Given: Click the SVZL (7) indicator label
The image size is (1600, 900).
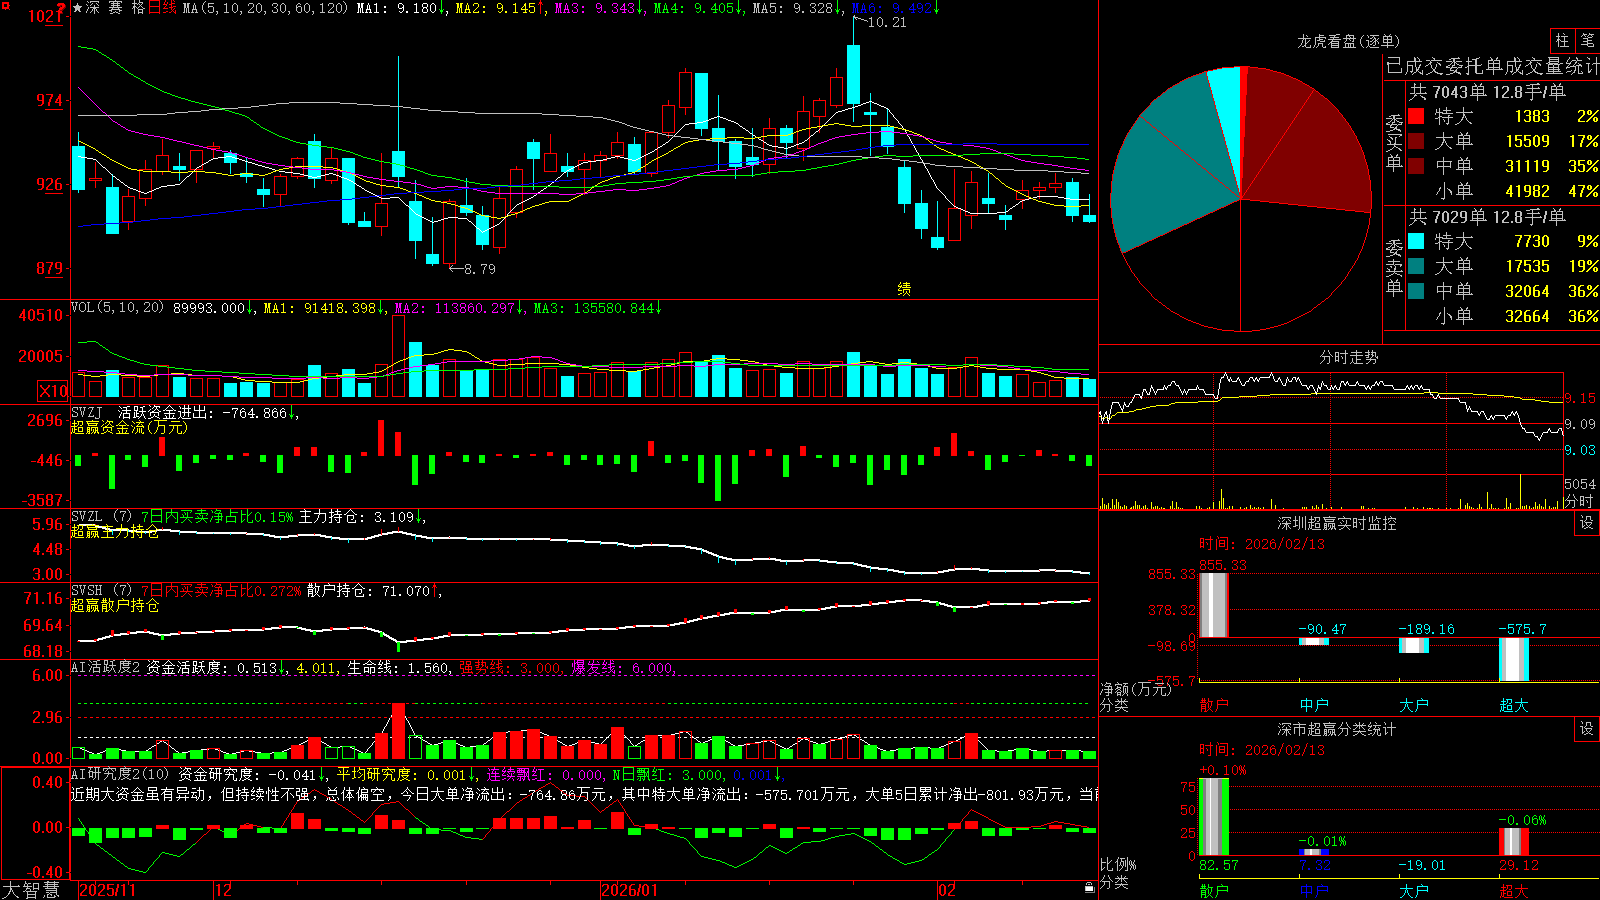Looking at the screenshot, I should tap(101, 517).
